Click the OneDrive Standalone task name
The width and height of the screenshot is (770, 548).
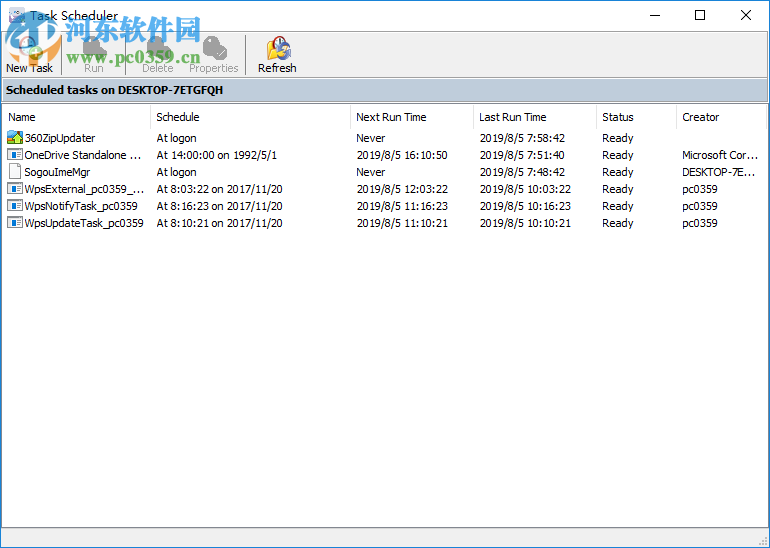tap(83, 155)
